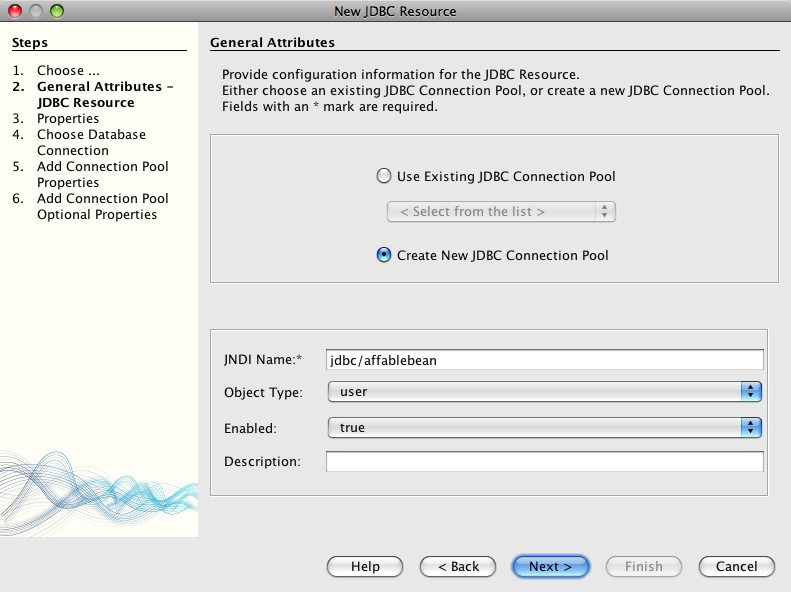Viewport: 791px width, 592px height.
Task: Minimize the dialog with the yellow button
Action: (35, 11)
